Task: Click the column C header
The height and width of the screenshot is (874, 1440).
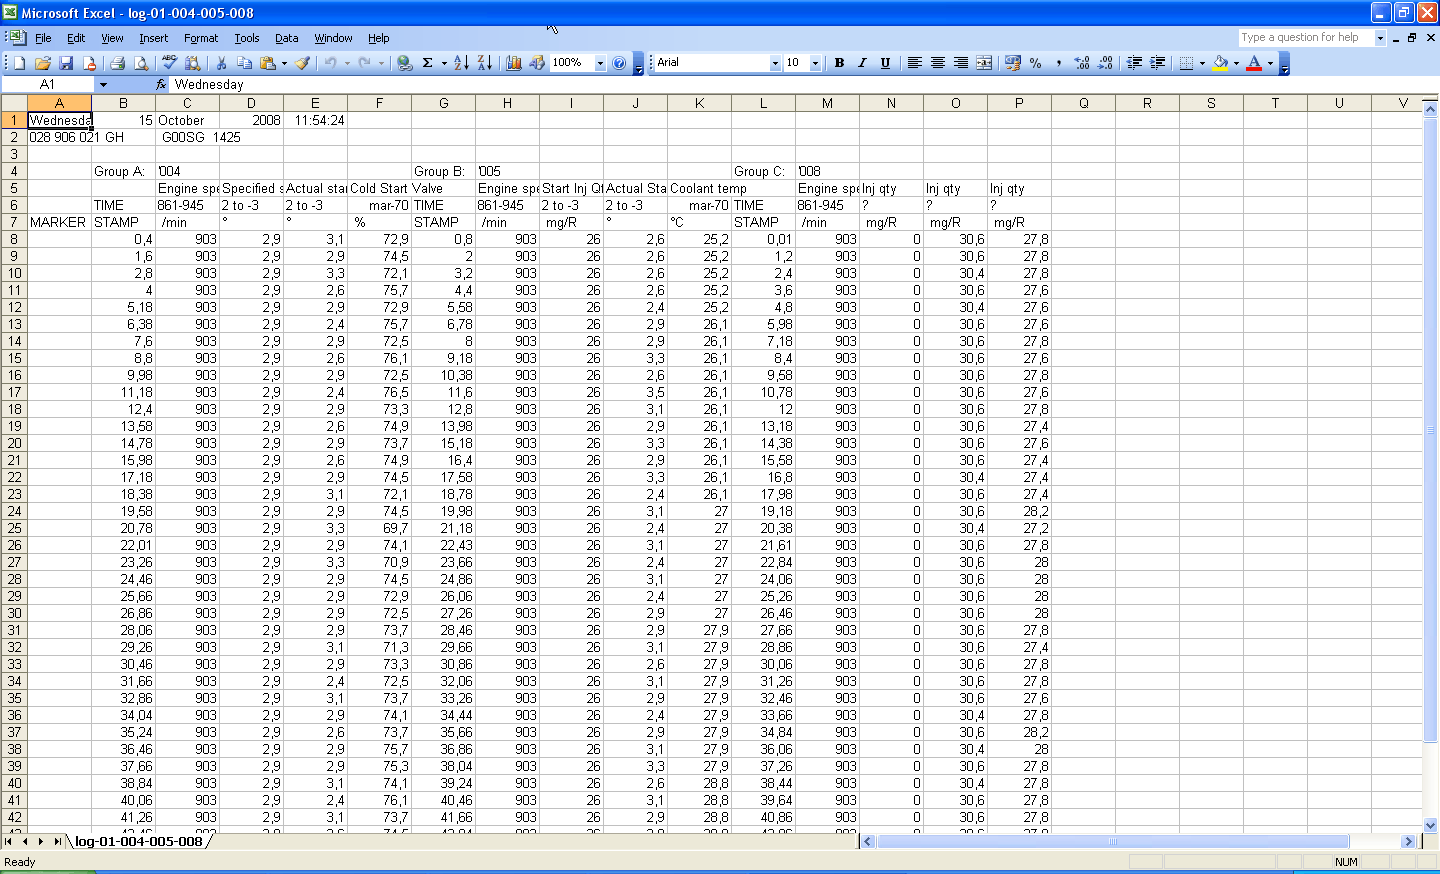Action: (187, 103)
